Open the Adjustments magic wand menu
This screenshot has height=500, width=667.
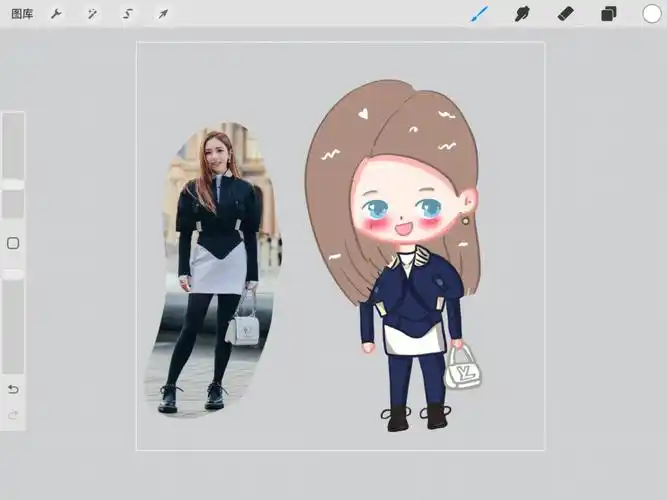(x=92, y=14)
